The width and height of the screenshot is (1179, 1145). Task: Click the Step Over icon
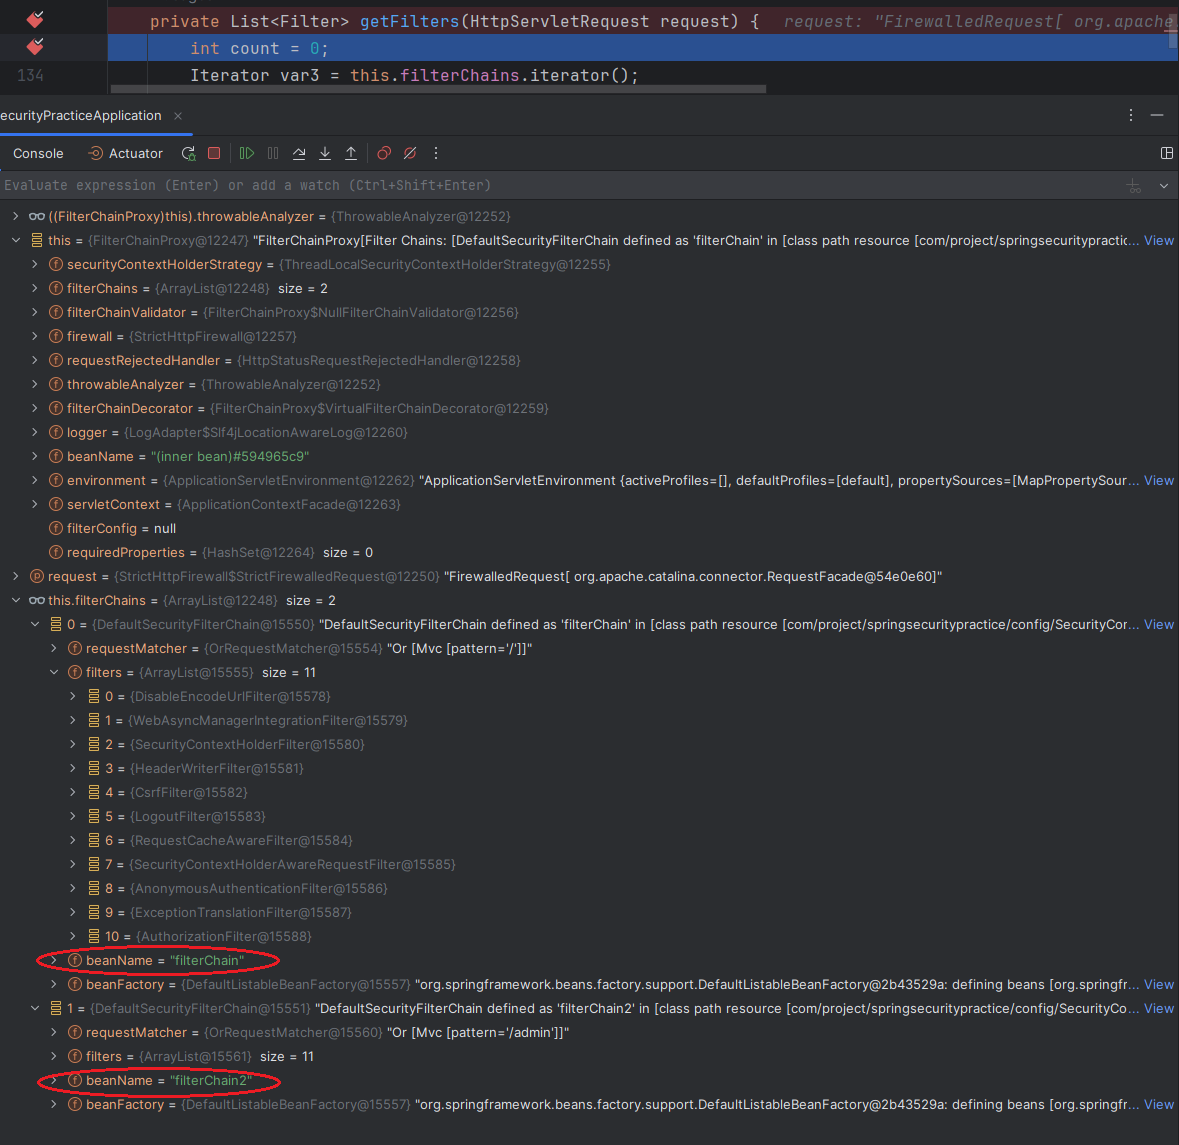point(299,153)
